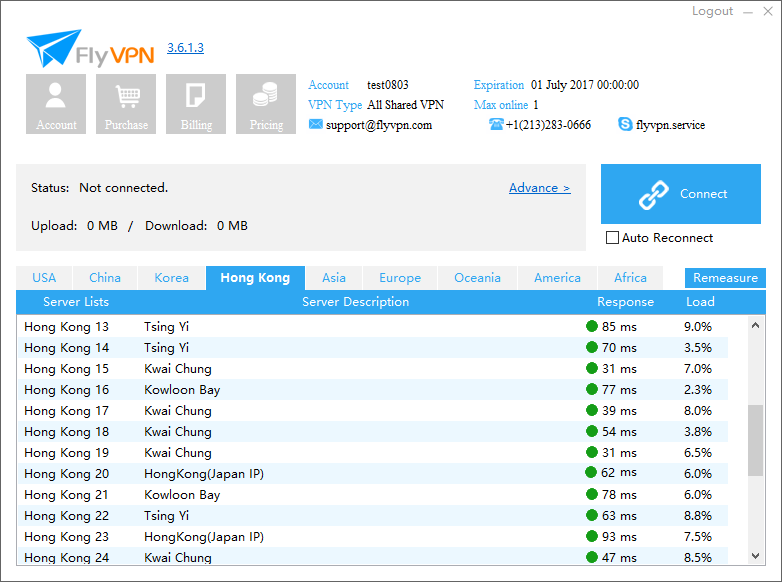Sort by the Server Lists column header
The height and width of the screenshot is (582, 782).
(76, 302)
